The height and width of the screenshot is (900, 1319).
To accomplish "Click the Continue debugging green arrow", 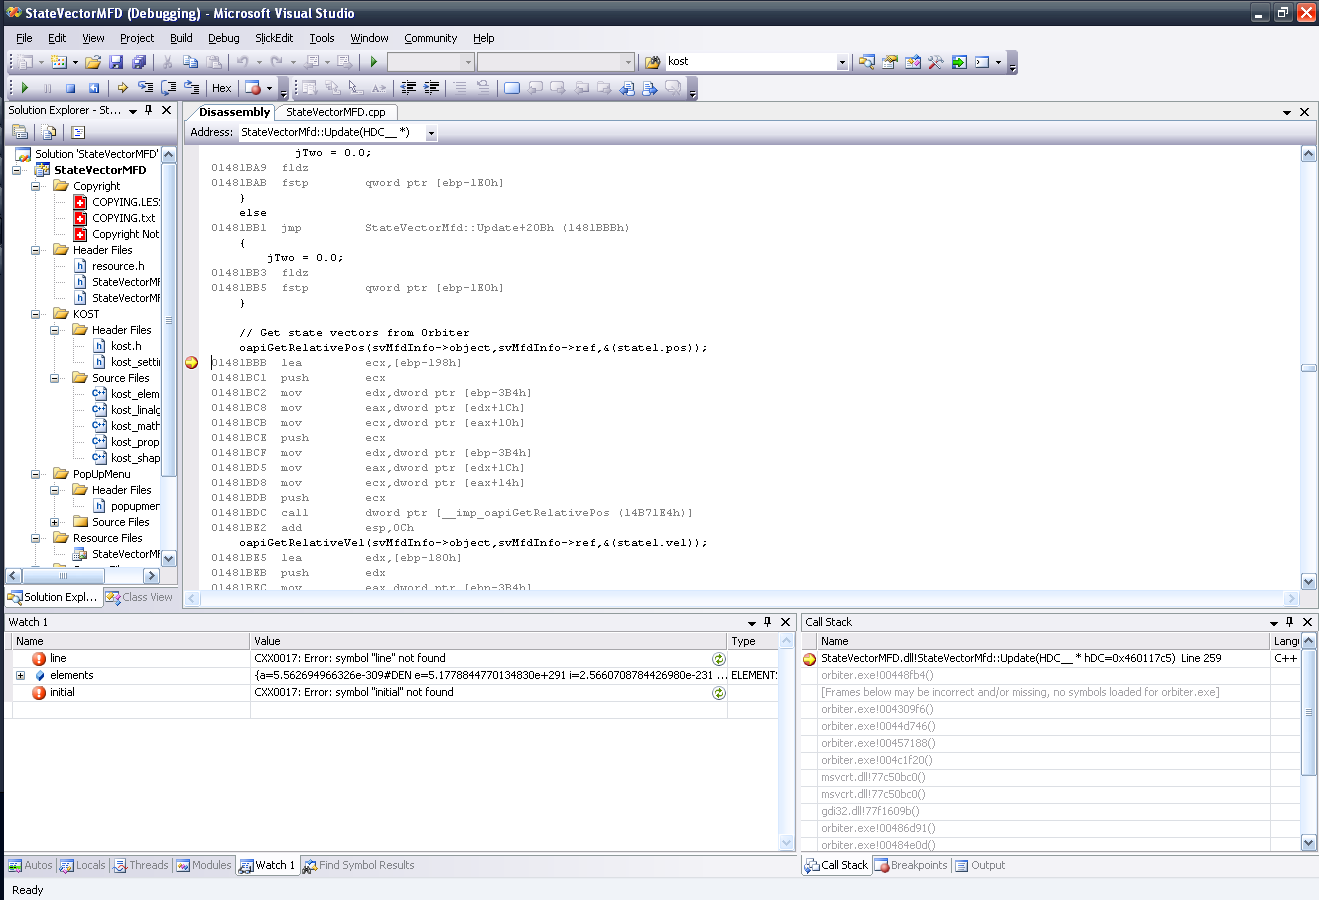I will (x=25, y=88).
